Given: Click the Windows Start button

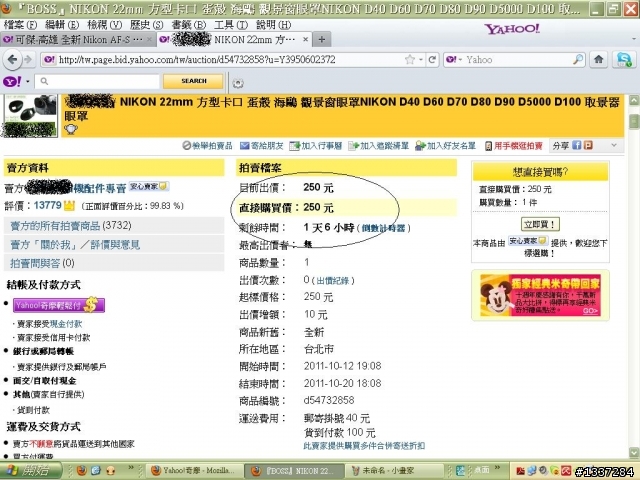Looking at the screenshot, I should (31, 471).
